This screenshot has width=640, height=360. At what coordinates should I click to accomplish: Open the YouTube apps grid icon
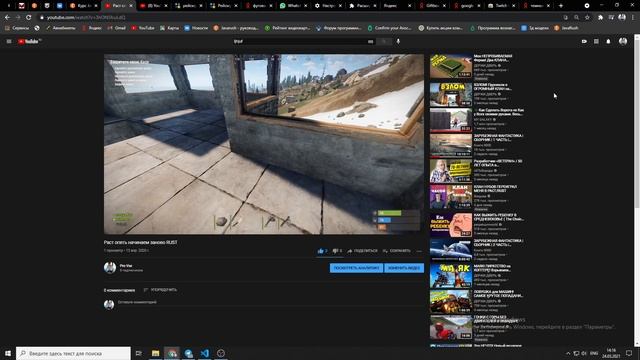(596, 41)
